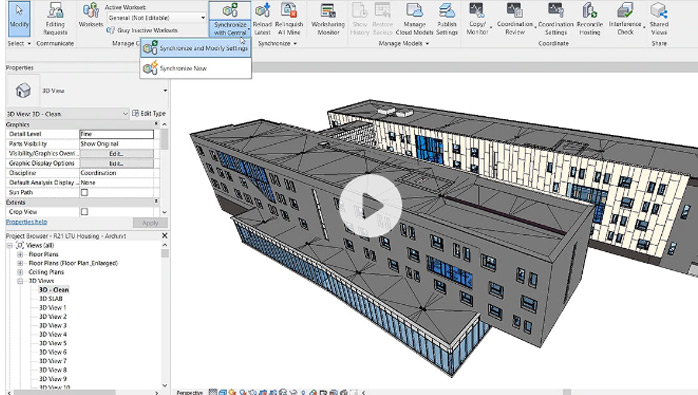Select the Modify arrow tool

pyautogui.click(x=19, y=19)
